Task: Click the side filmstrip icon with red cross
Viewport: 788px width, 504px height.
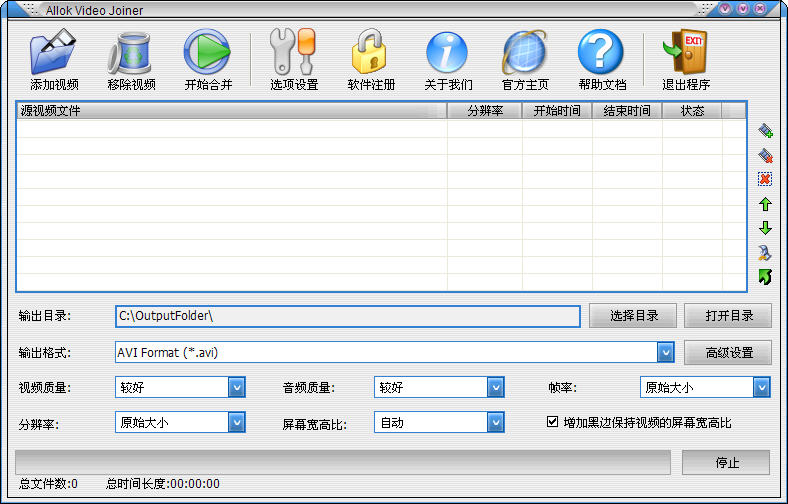Action: [x=765, y=156]
